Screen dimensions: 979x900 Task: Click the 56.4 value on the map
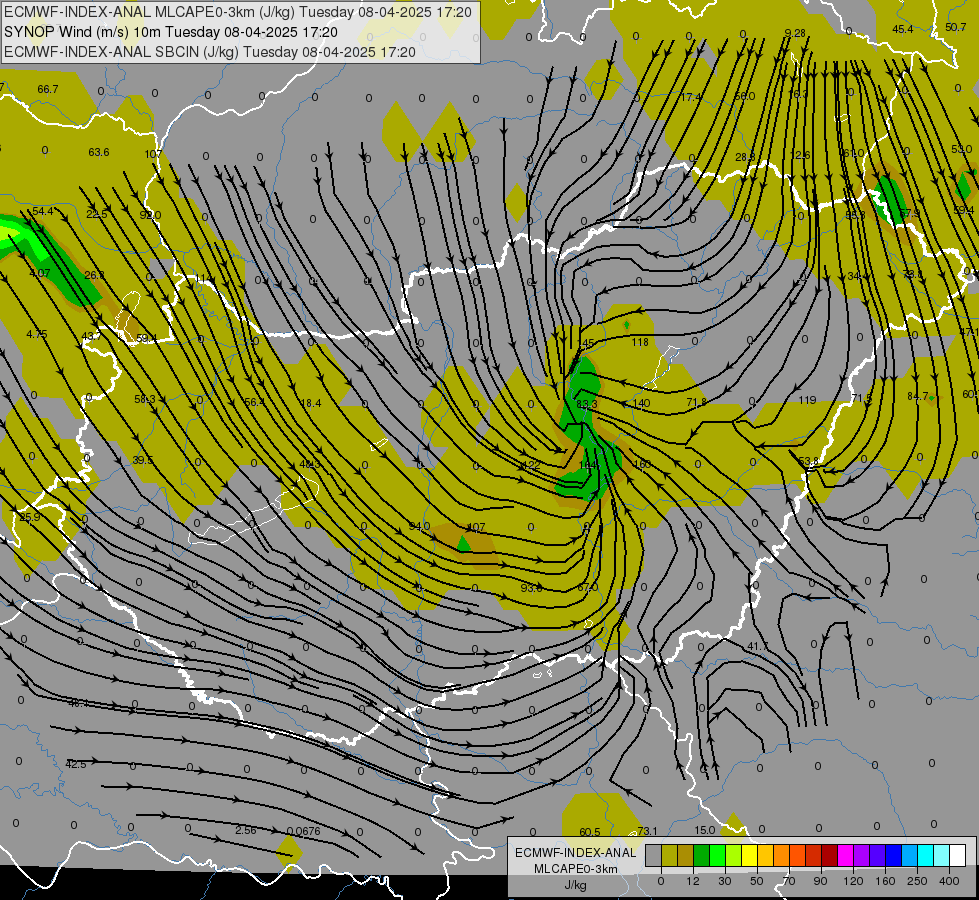point(254,402)
